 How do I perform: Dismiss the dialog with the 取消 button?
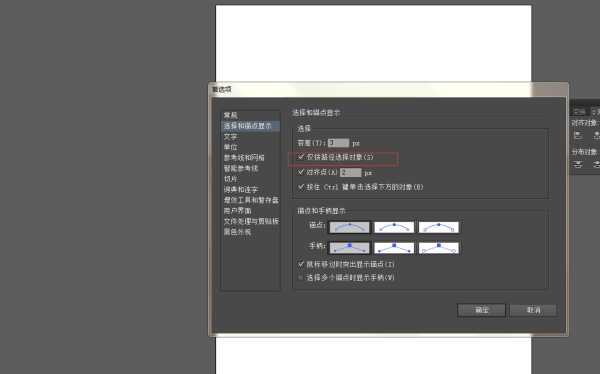click(533, 310)
